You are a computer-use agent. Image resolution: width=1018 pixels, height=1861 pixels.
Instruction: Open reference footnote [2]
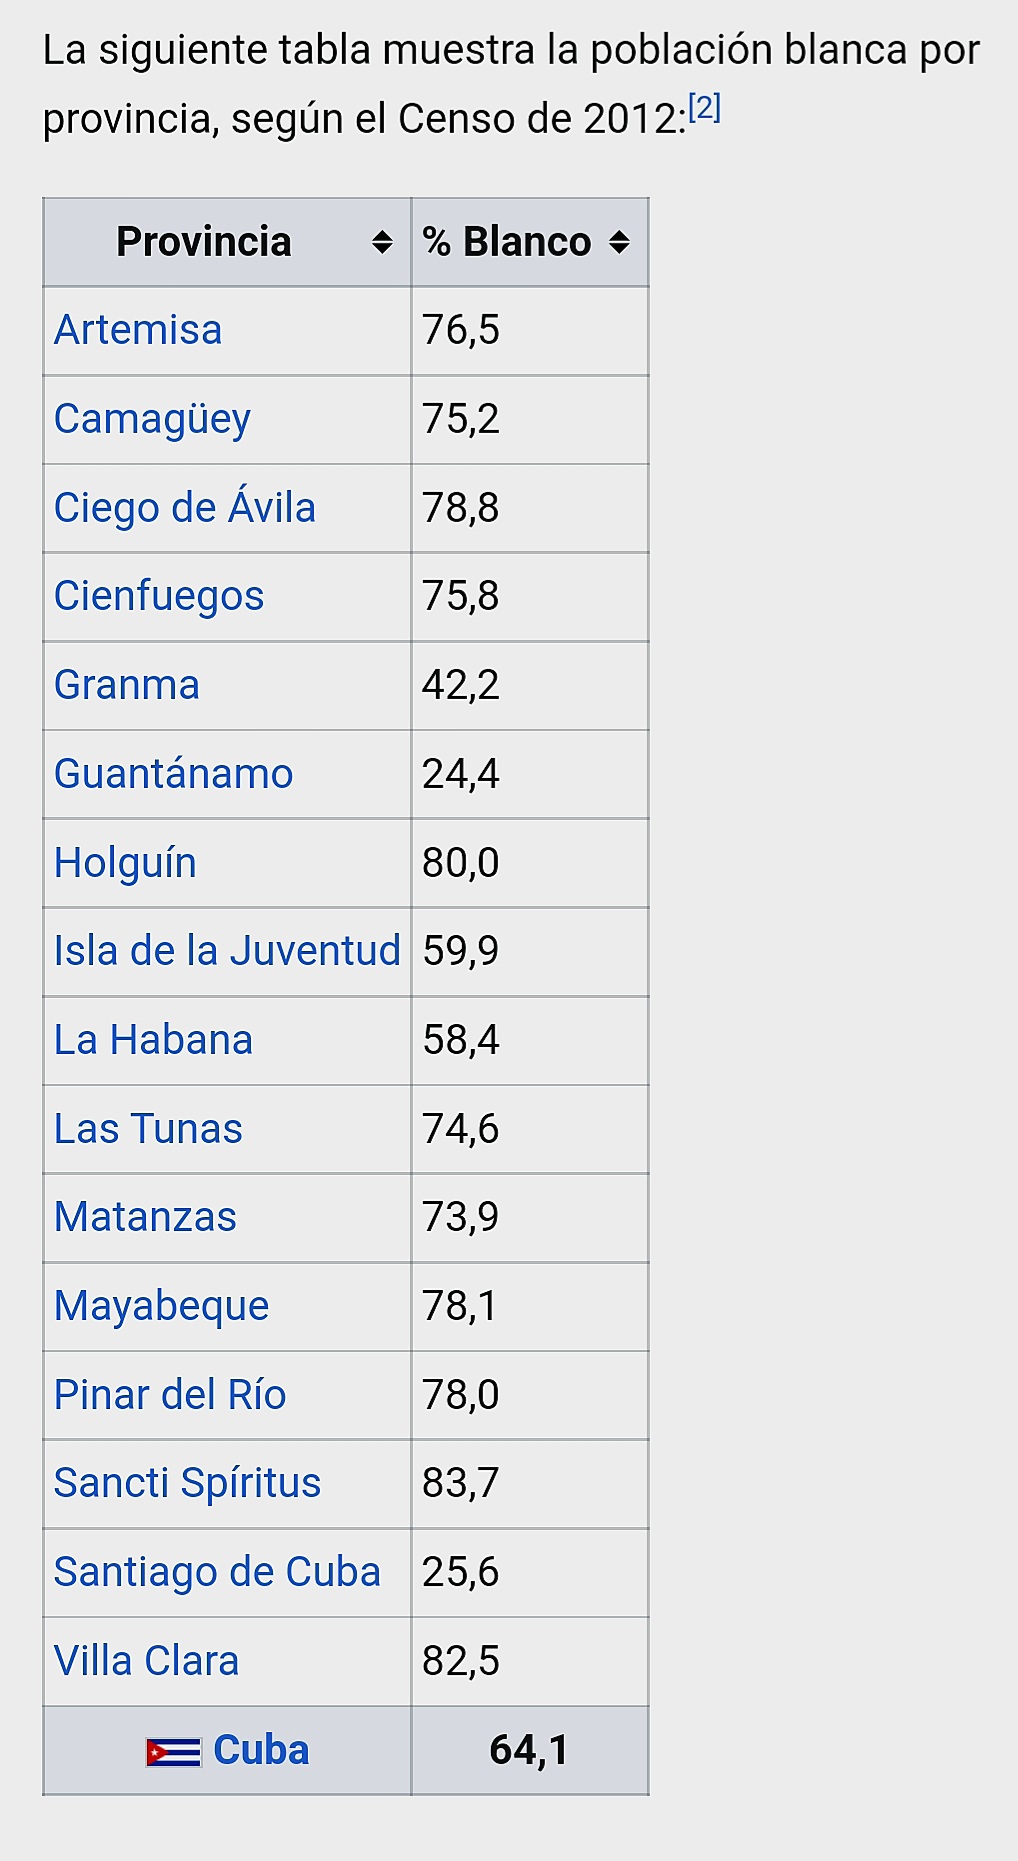click(x=705, y=107)
